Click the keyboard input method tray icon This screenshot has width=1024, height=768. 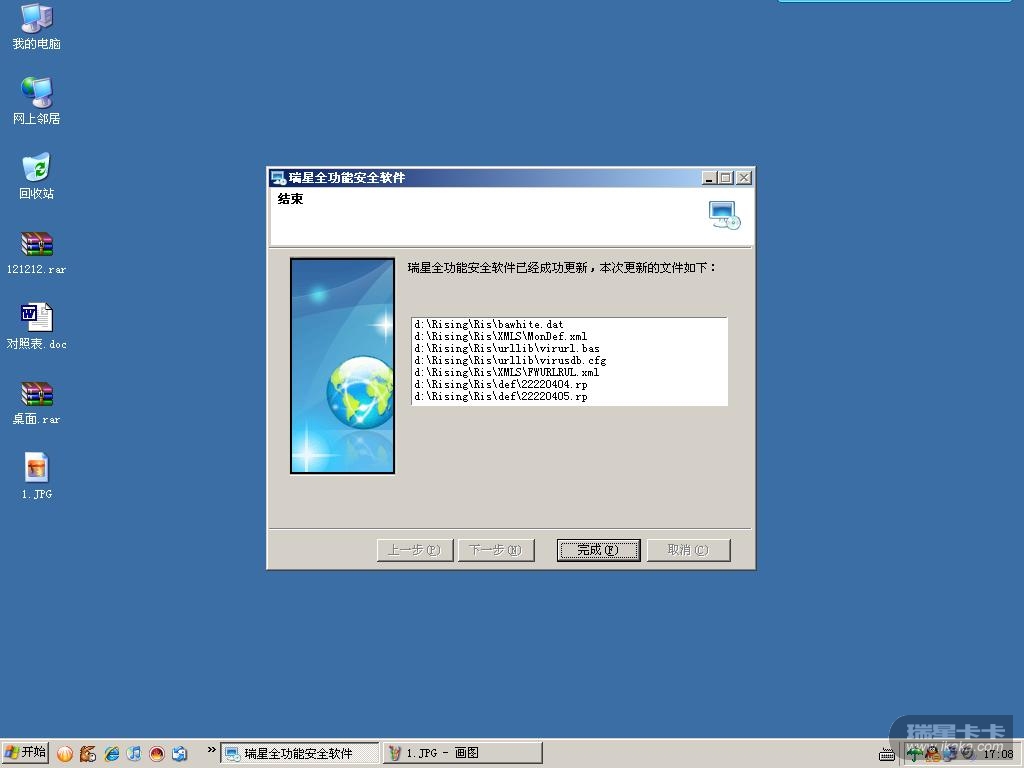tap(887, 754)
